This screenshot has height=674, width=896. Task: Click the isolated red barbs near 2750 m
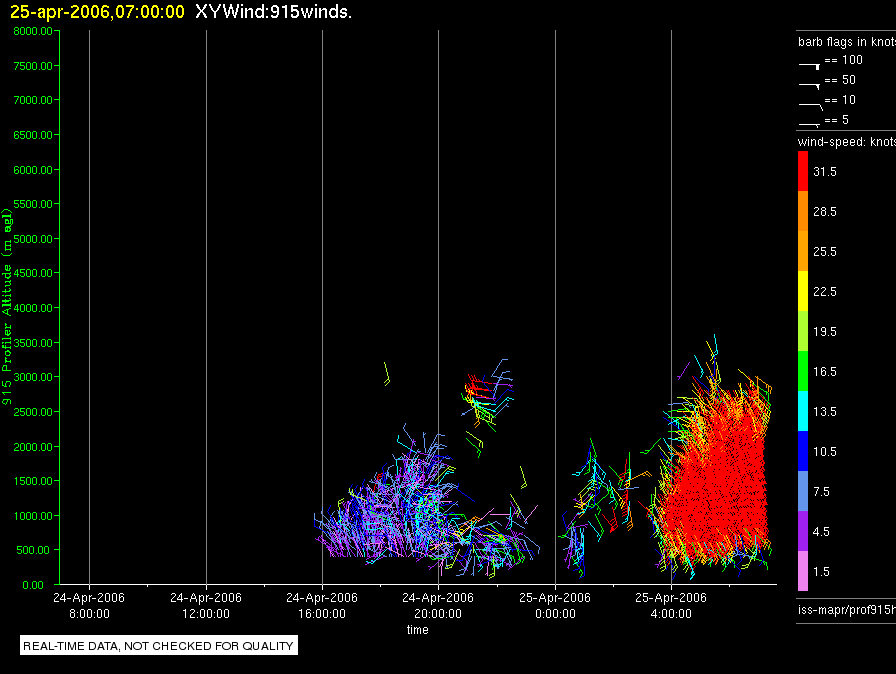(479, 387)
